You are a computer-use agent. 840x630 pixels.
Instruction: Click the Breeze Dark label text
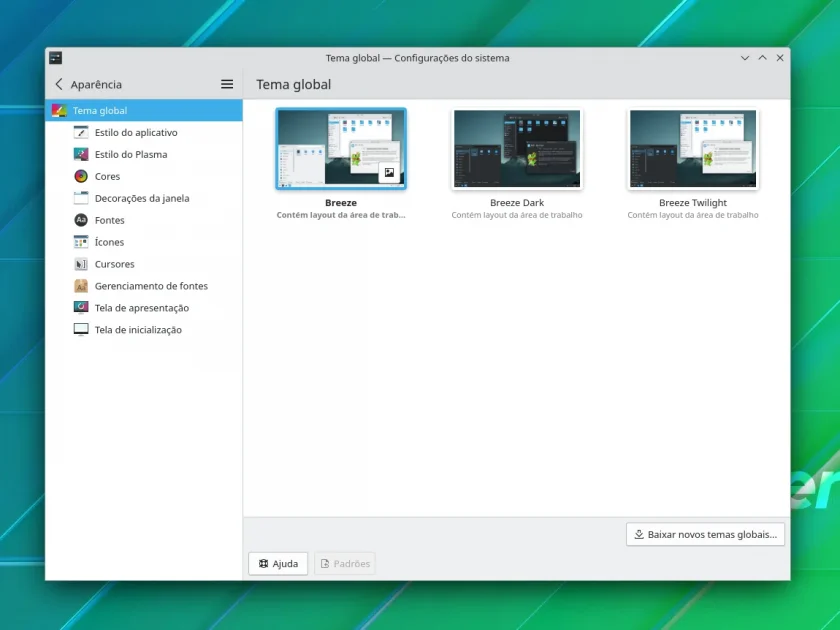click(x=517, y=202)
